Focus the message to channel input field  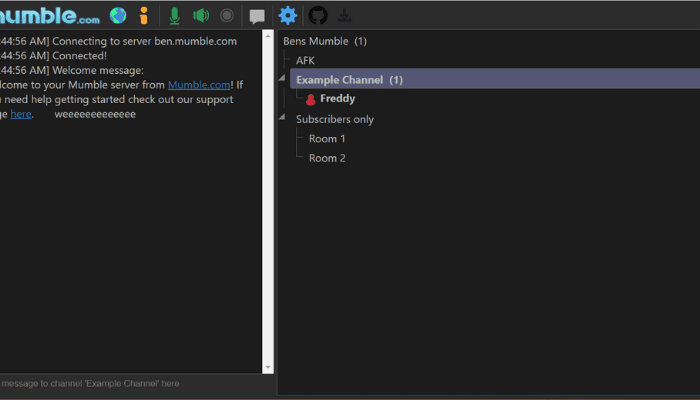136,383
